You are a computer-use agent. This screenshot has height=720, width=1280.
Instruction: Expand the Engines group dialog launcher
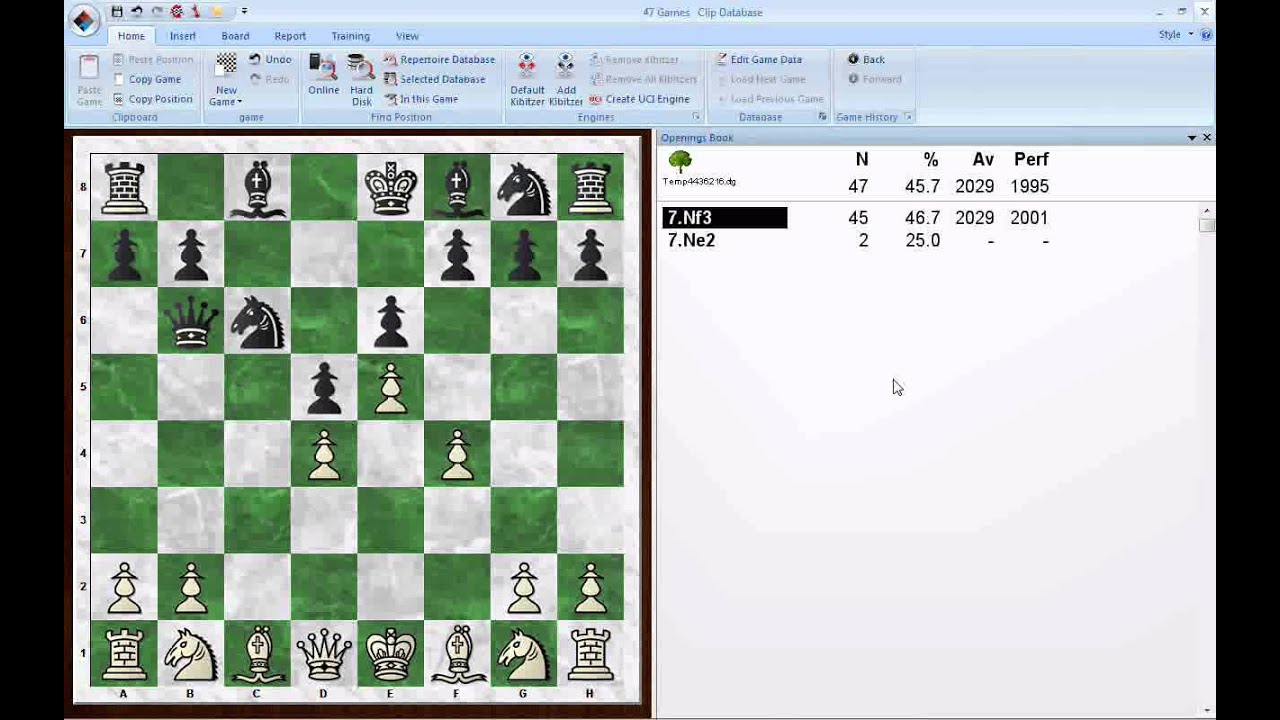coord(696,117)
